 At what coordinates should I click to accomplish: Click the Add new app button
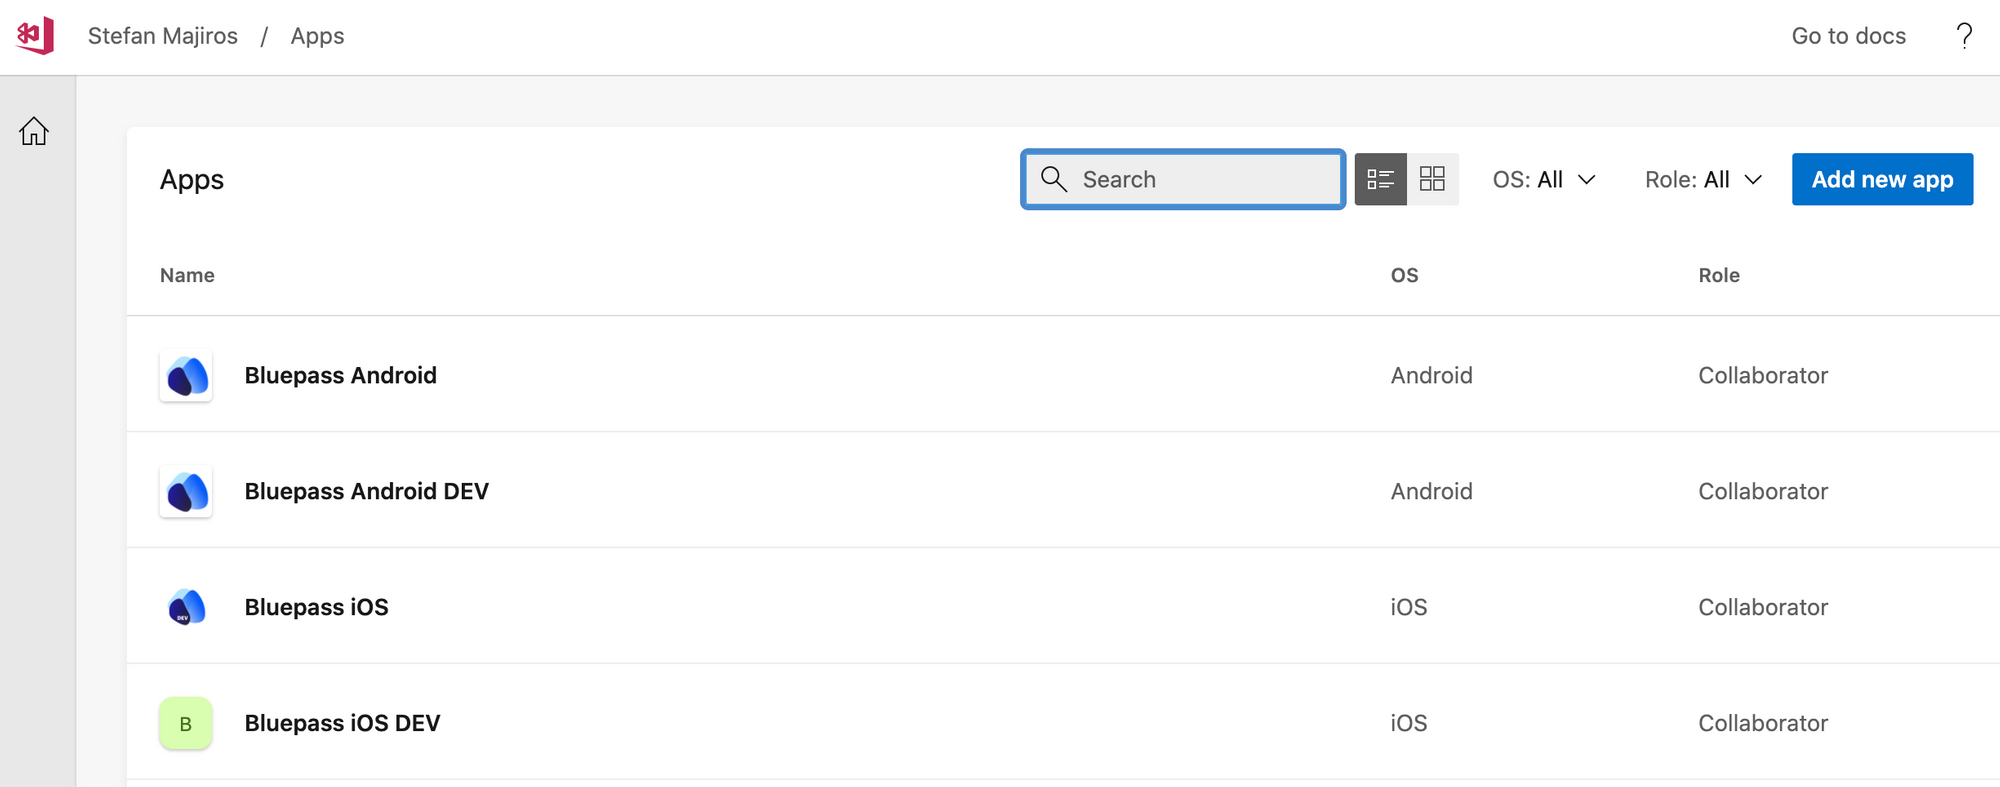[x=1882, y=179]
